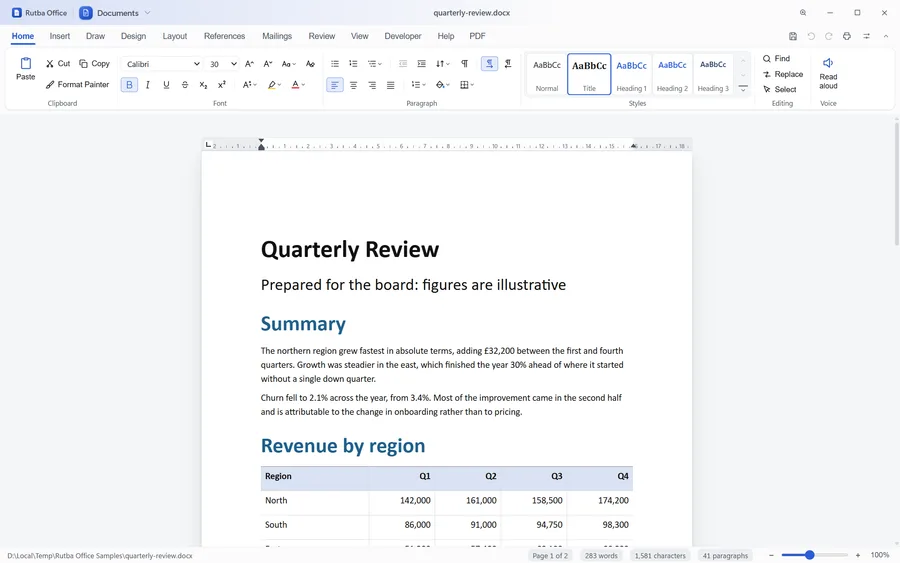This screenshot has height=563, width=900.
Task: Open the customize toolbar settings icon
Action: pyautogui.click(x=867, y=36)
